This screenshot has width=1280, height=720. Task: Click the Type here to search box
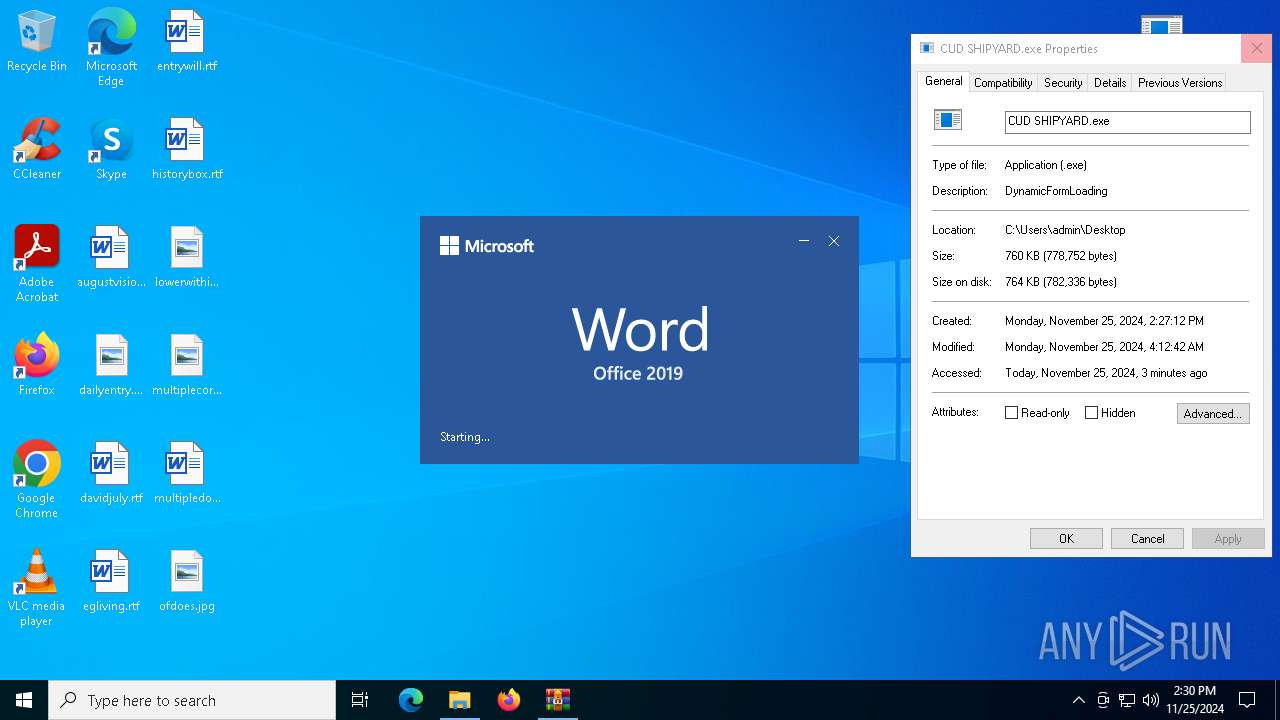coord(192,700)
